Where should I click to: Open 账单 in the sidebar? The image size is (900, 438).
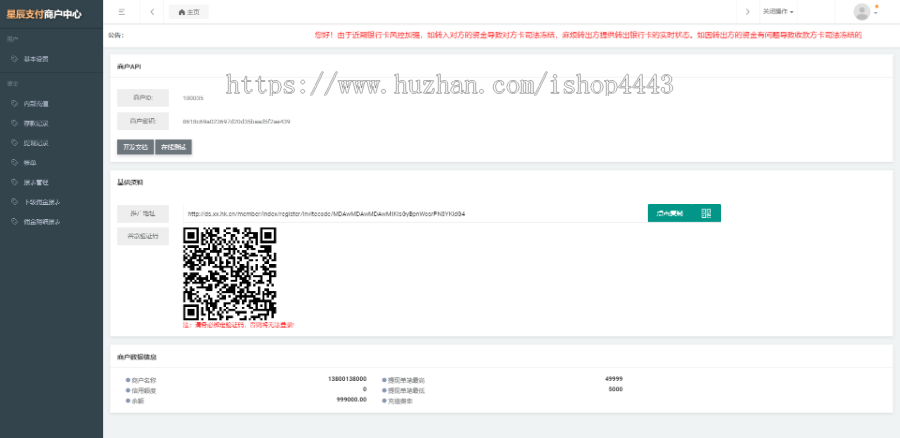pos(30,163)
